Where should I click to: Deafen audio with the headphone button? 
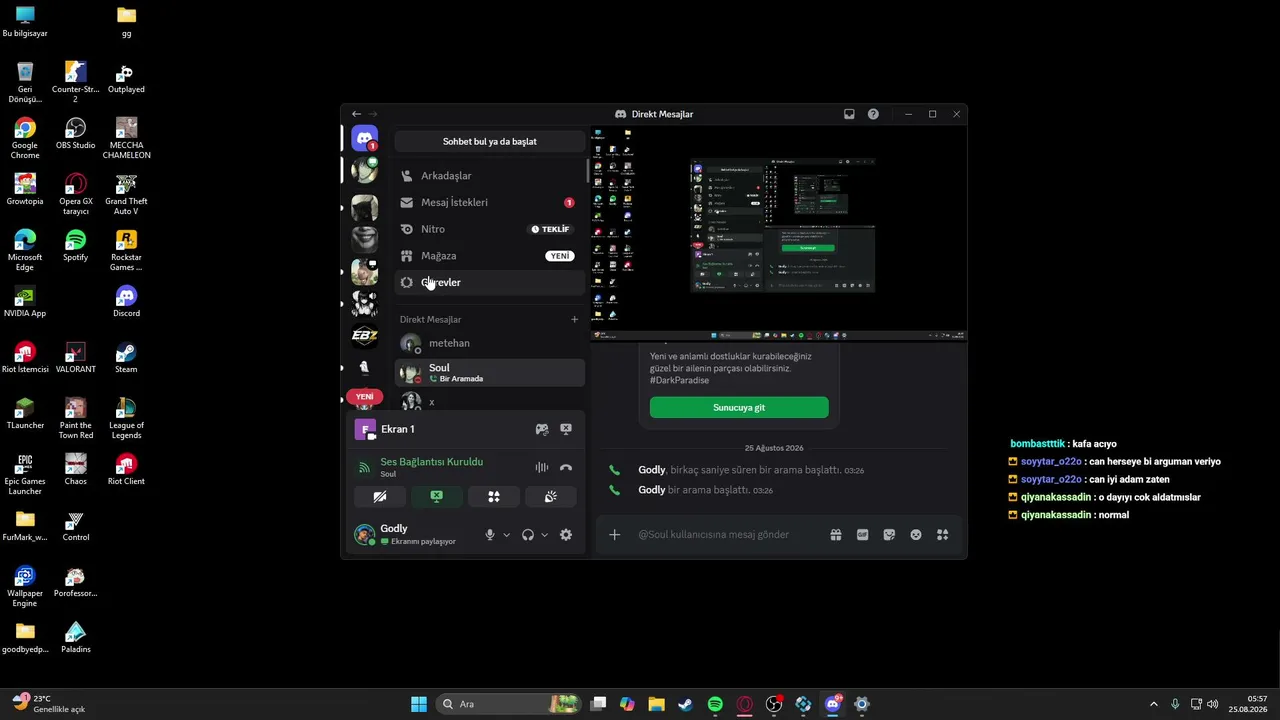click(528, 535)
